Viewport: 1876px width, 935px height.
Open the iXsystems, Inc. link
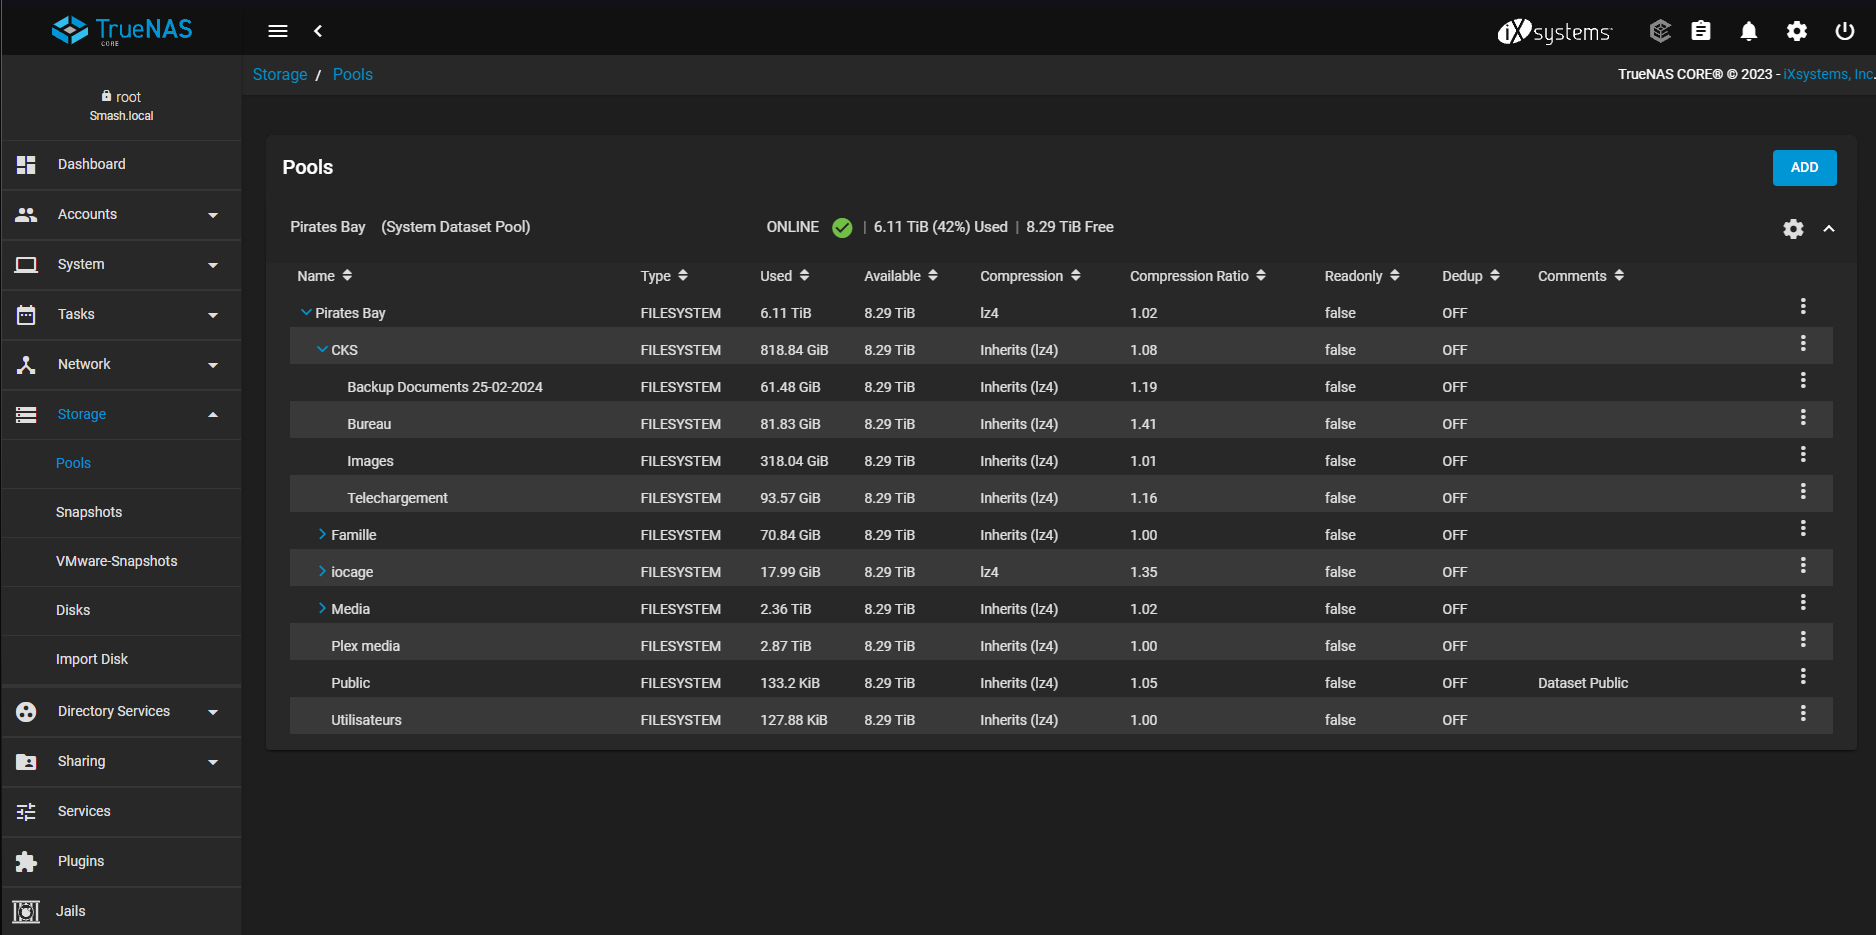(1827, 74)
